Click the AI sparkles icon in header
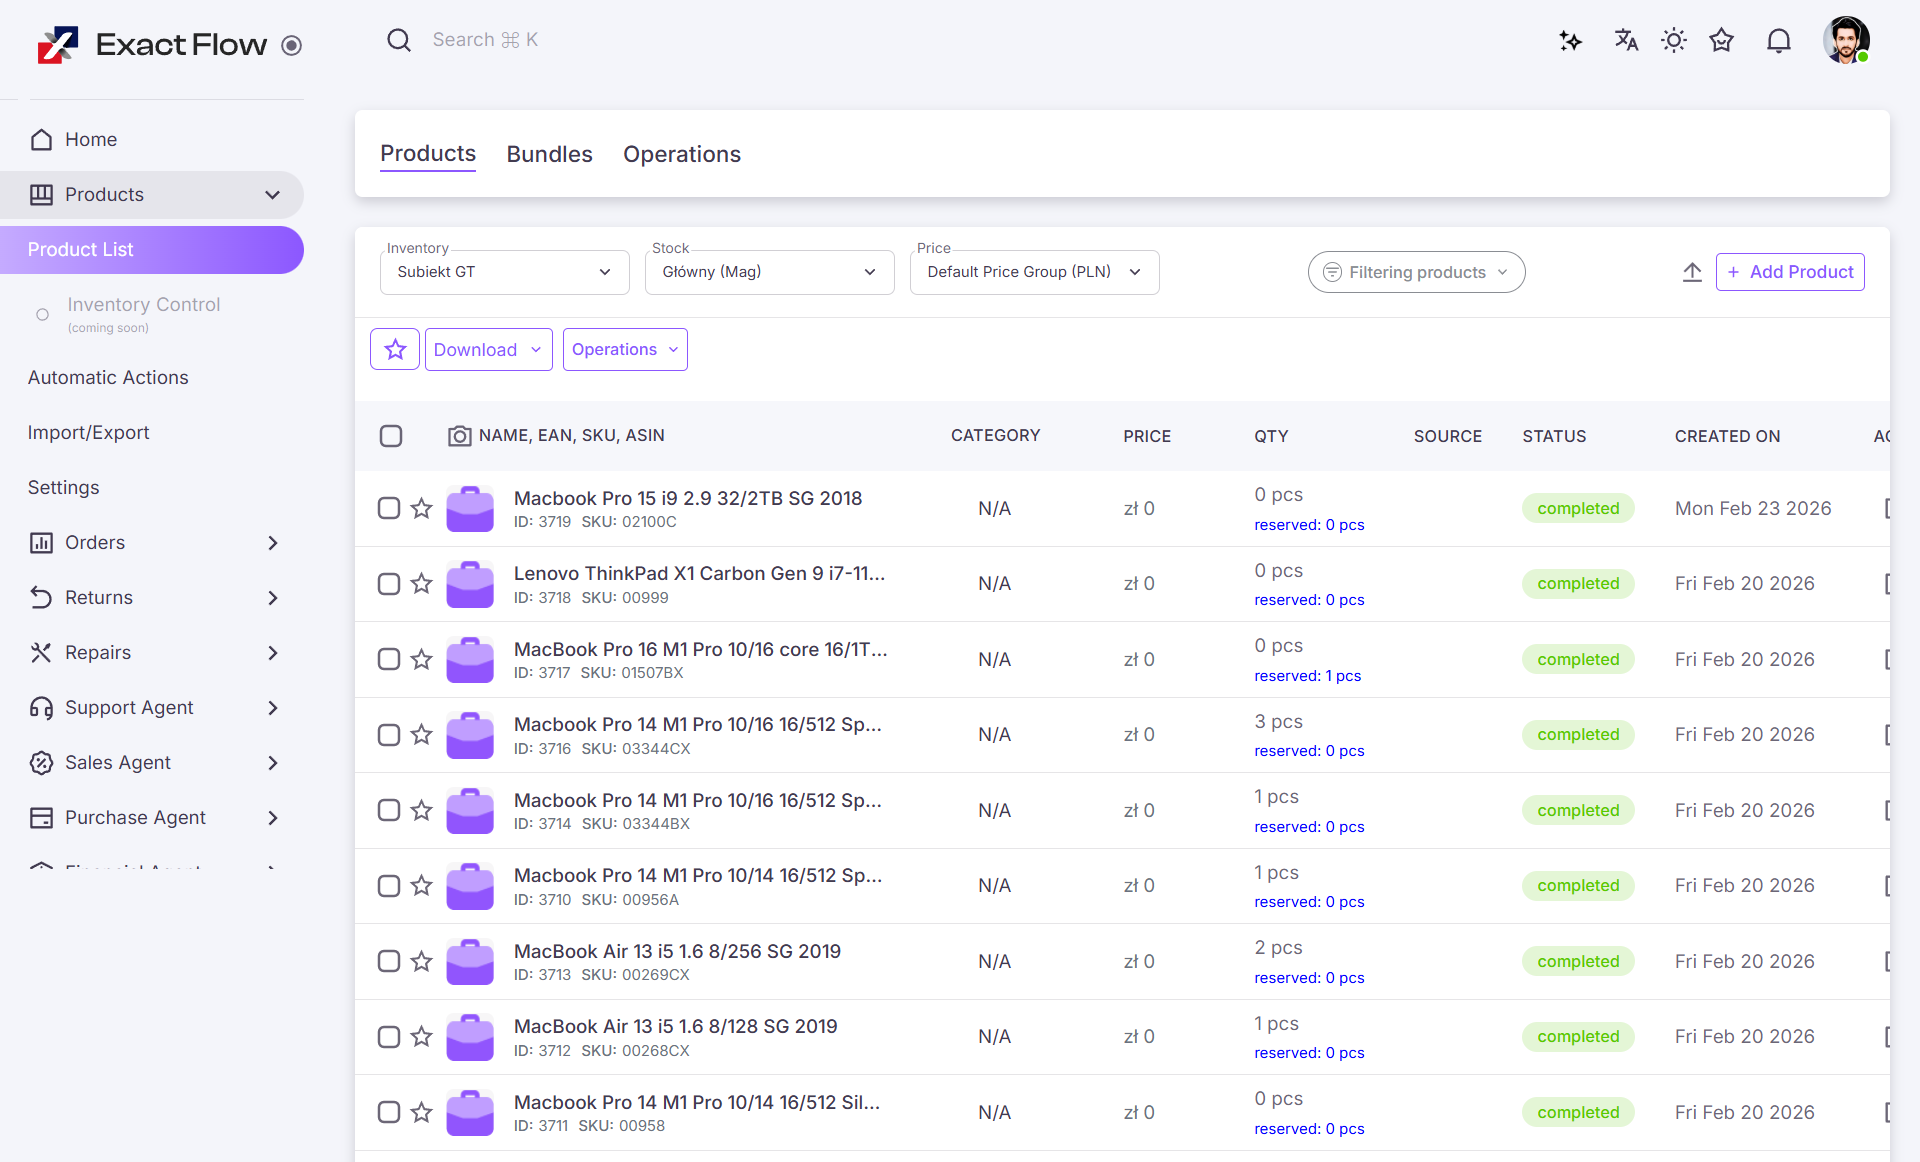Viewport: 1920px width, 1162px height. coord(1570,41)
